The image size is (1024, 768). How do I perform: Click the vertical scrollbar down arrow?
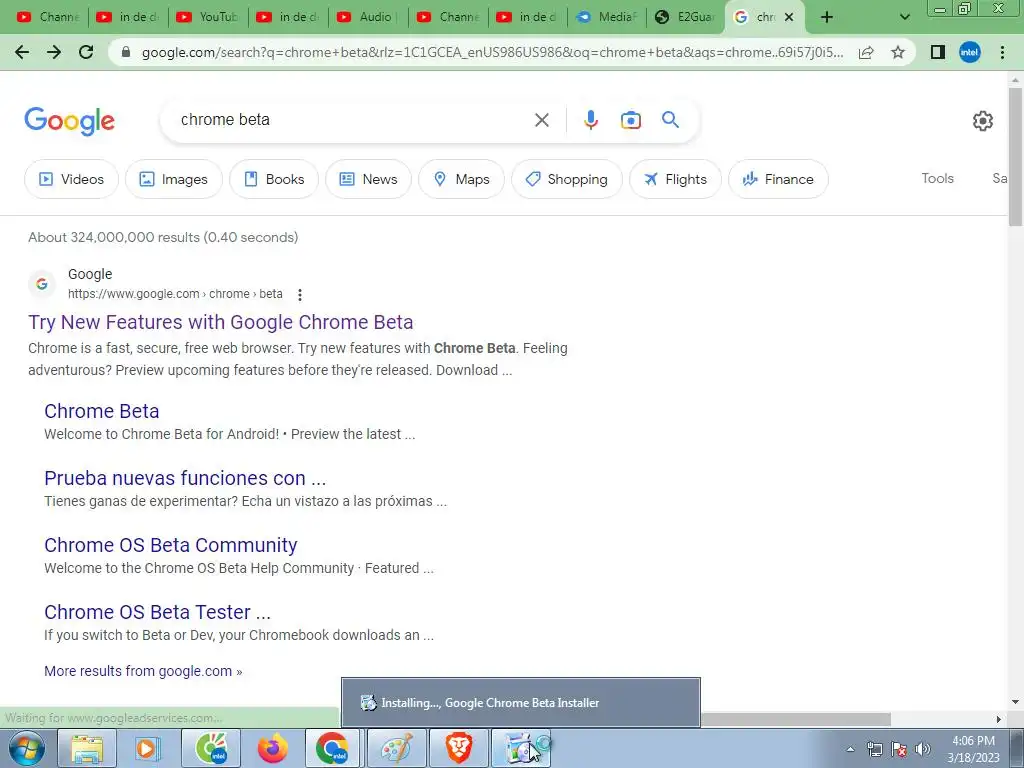[1015, 703]
